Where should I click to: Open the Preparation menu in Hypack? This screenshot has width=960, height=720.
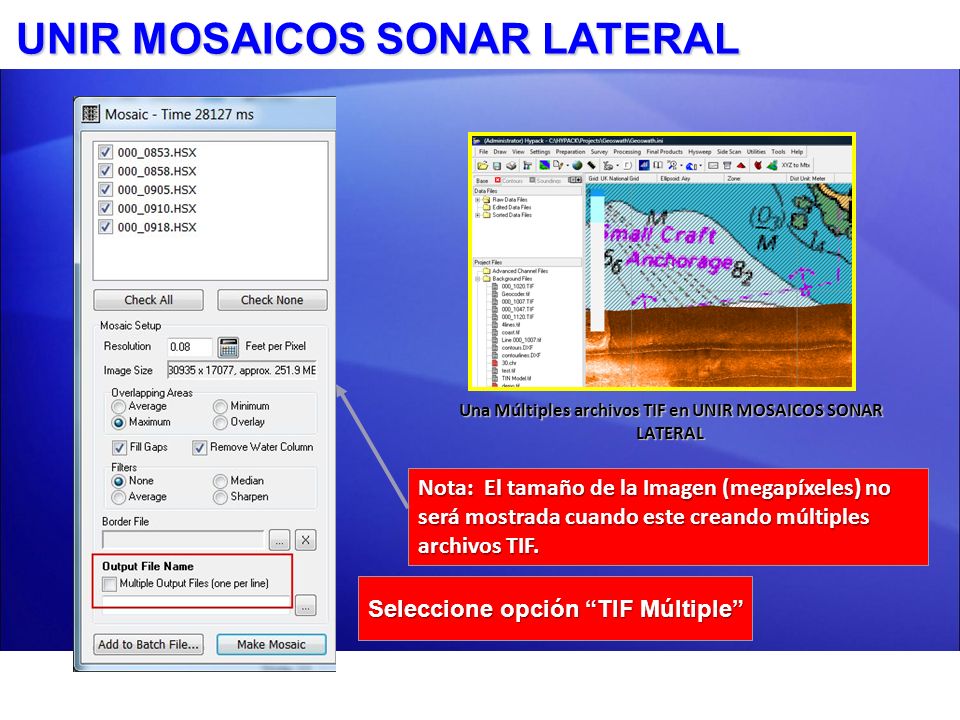point(571,152)
